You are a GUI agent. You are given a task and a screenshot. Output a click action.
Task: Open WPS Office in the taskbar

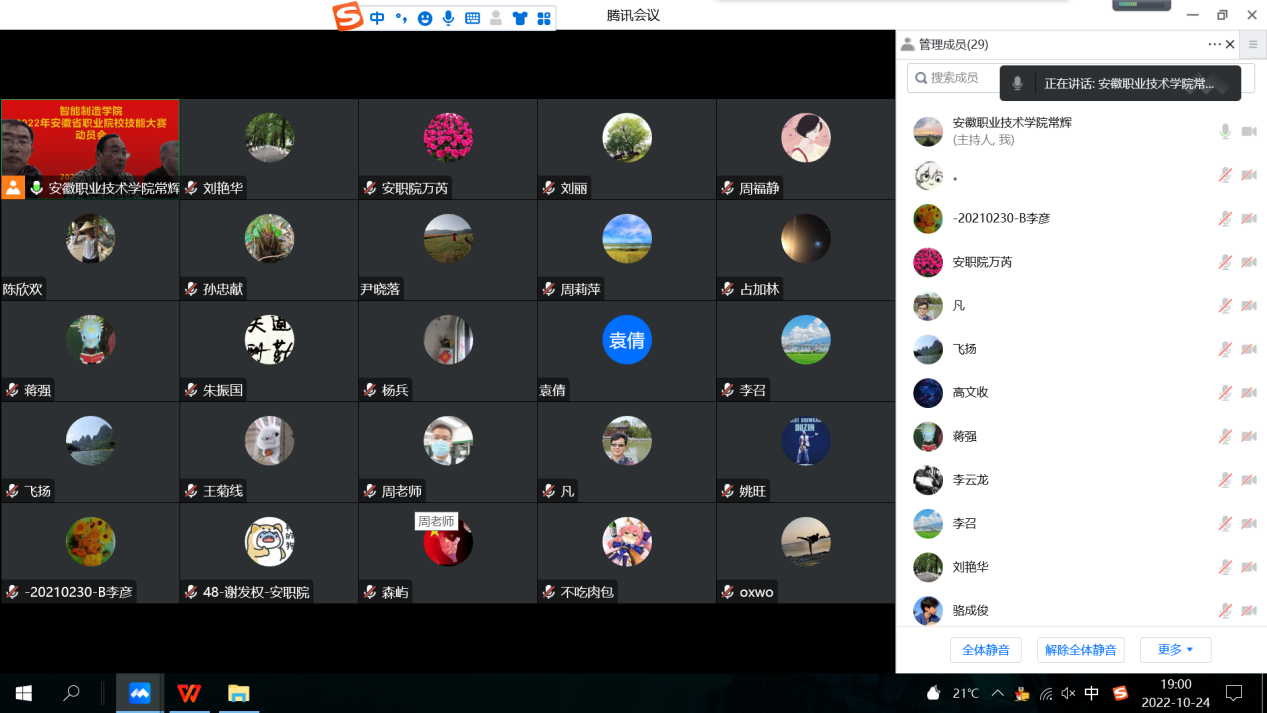pos(189,693)
